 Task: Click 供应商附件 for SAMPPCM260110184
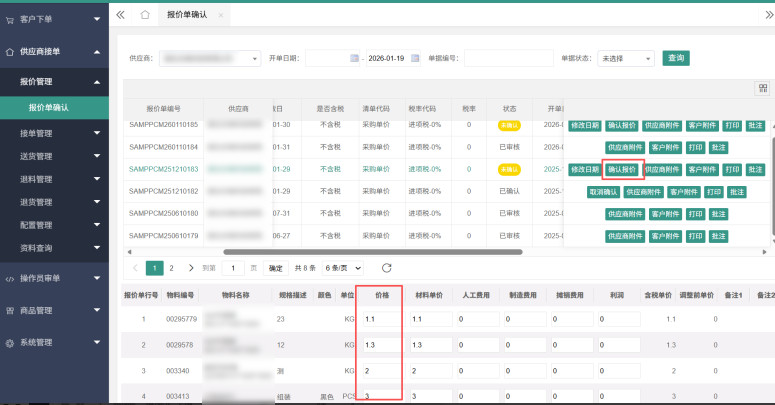[625, 147]
